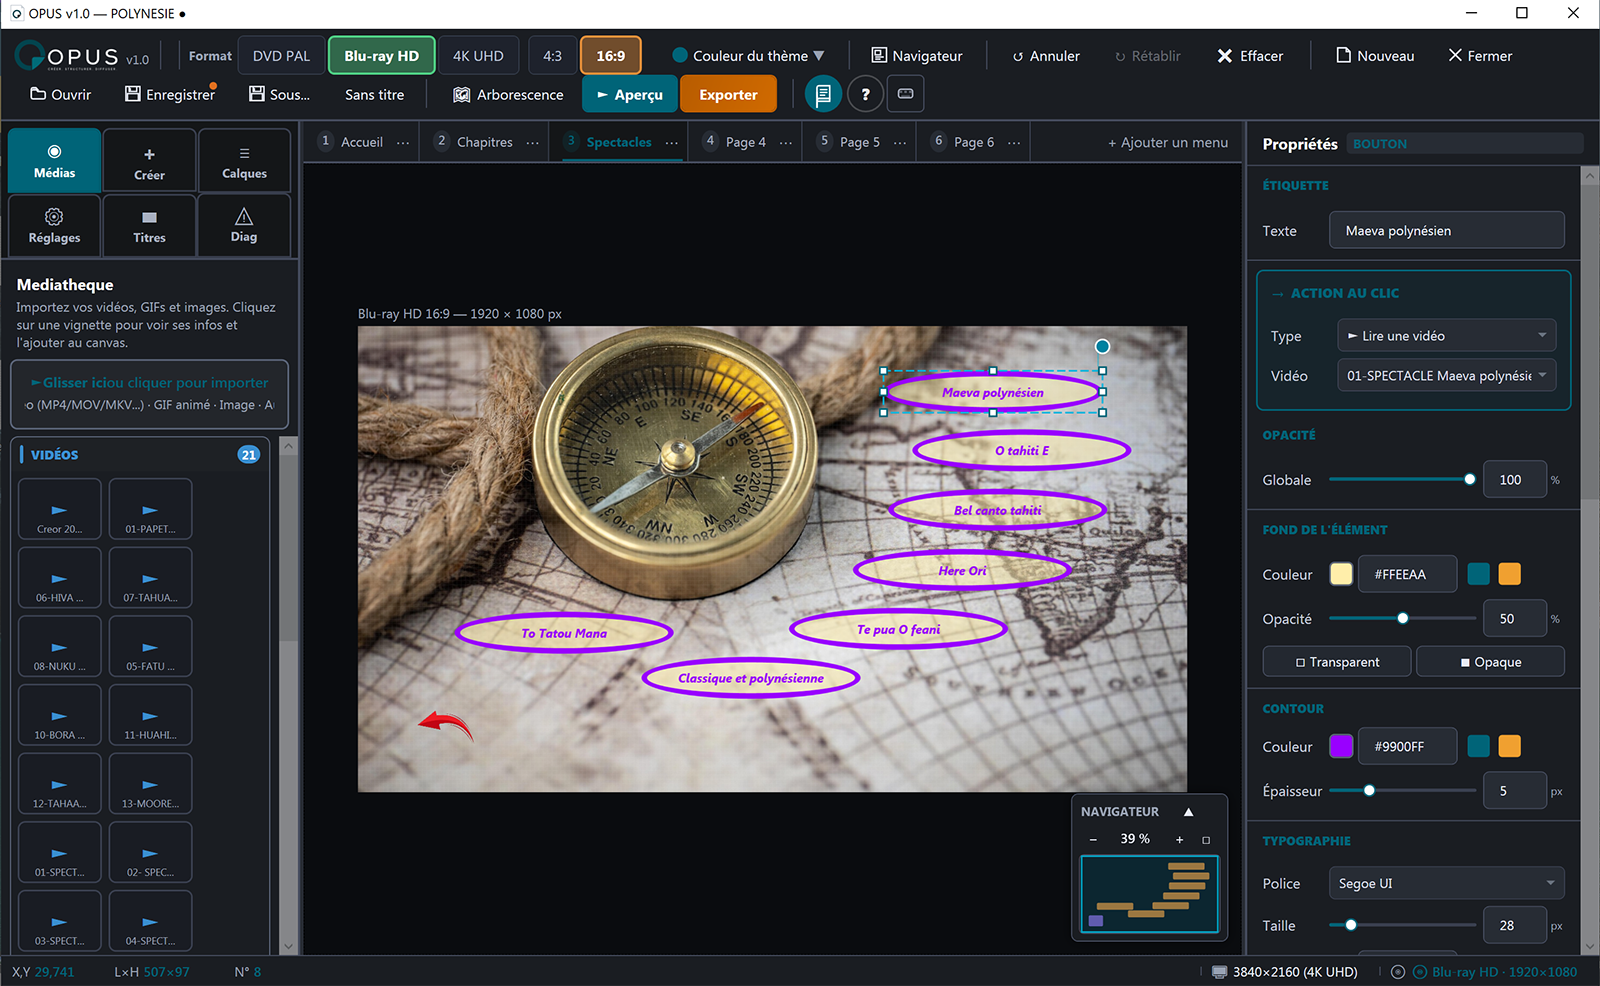1600x986 pixels.
Task: Open the Réglages settings panel
Action: (54, 225)
